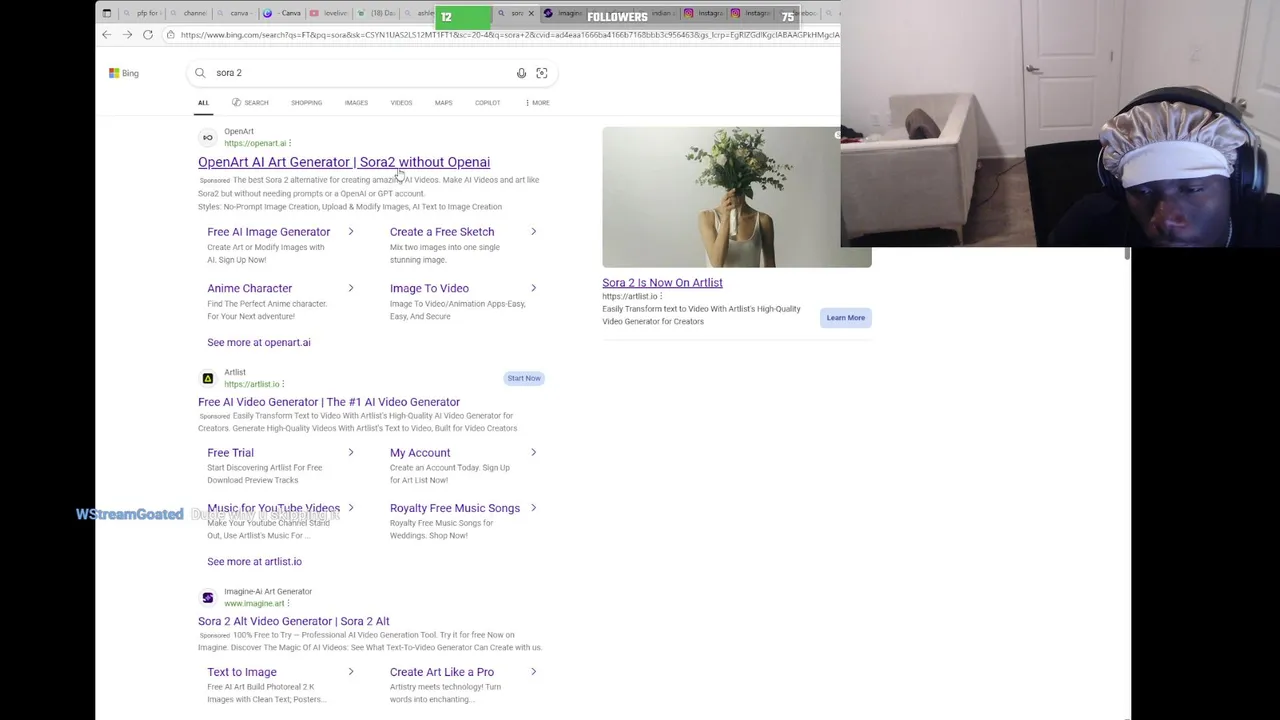Start voice search with microphone icon
This screenshot has width=1280, height=720.
click(521, 73)
